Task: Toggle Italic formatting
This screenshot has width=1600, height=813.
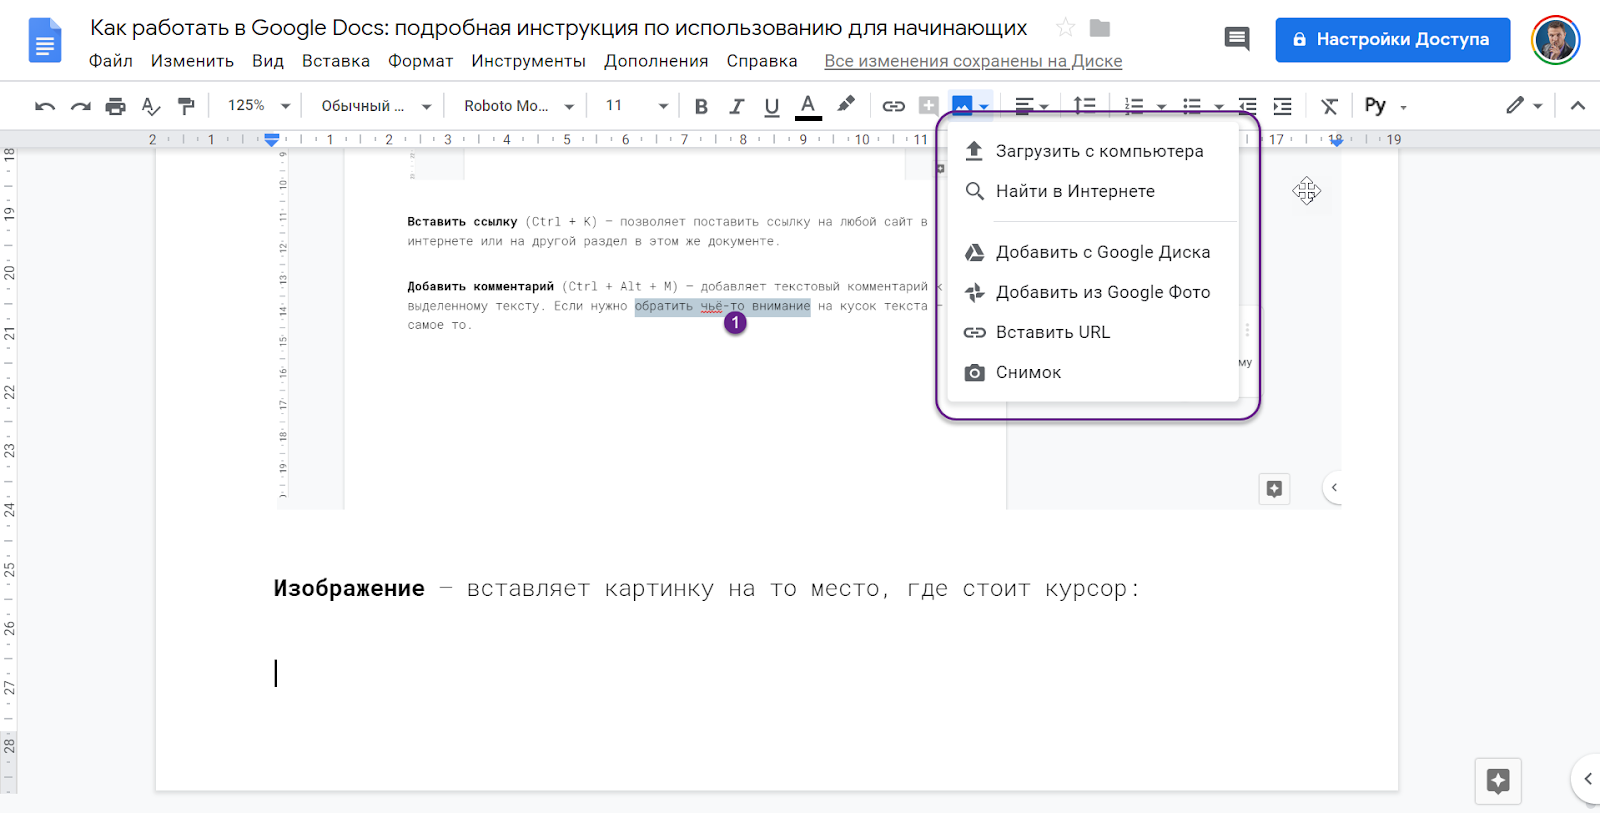Action: coord(737,106)
